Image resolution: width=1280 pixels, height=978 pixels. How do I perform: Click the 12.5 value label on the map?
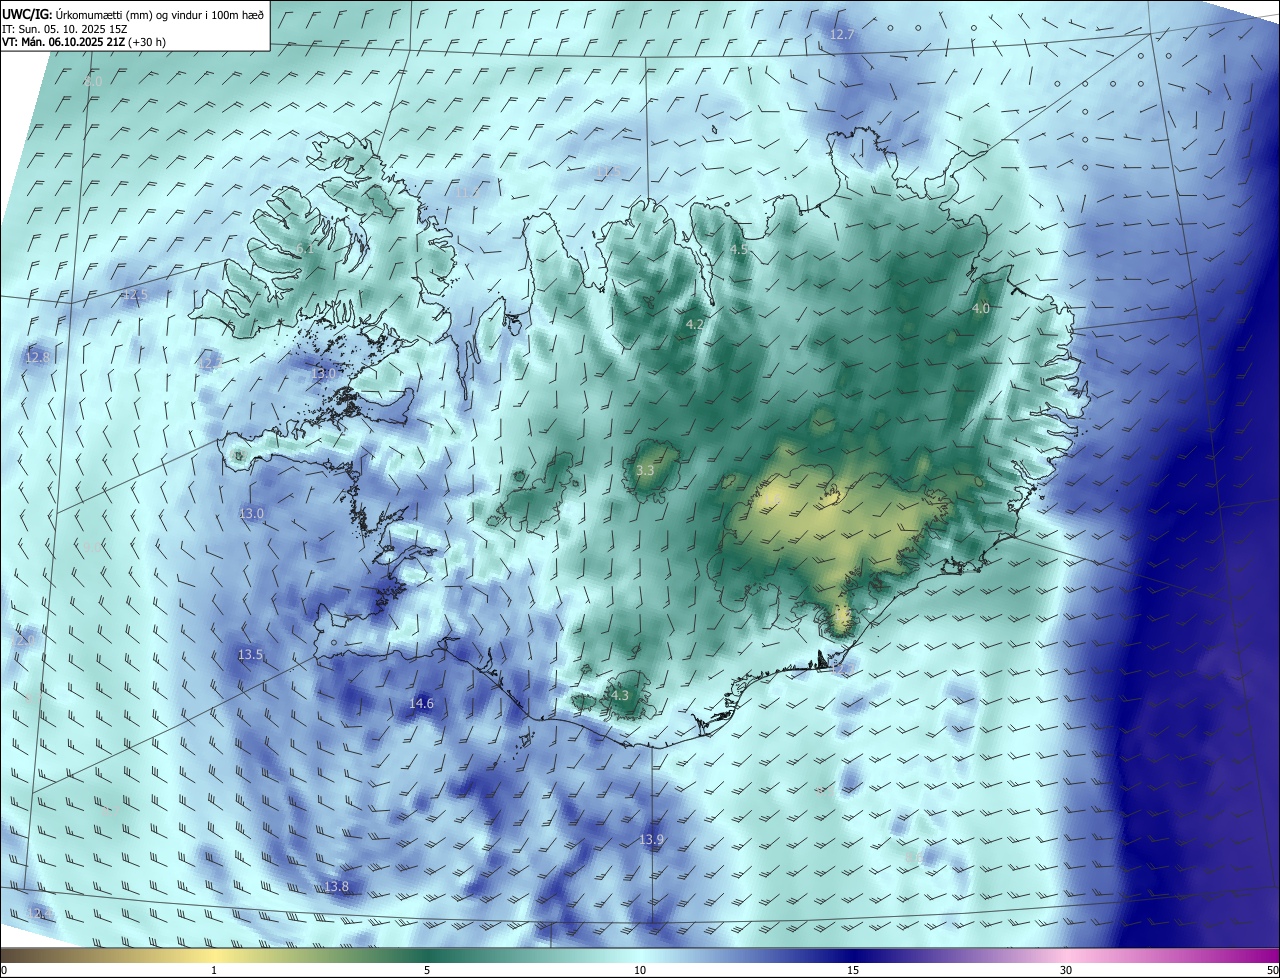click(x=135, y=296)
